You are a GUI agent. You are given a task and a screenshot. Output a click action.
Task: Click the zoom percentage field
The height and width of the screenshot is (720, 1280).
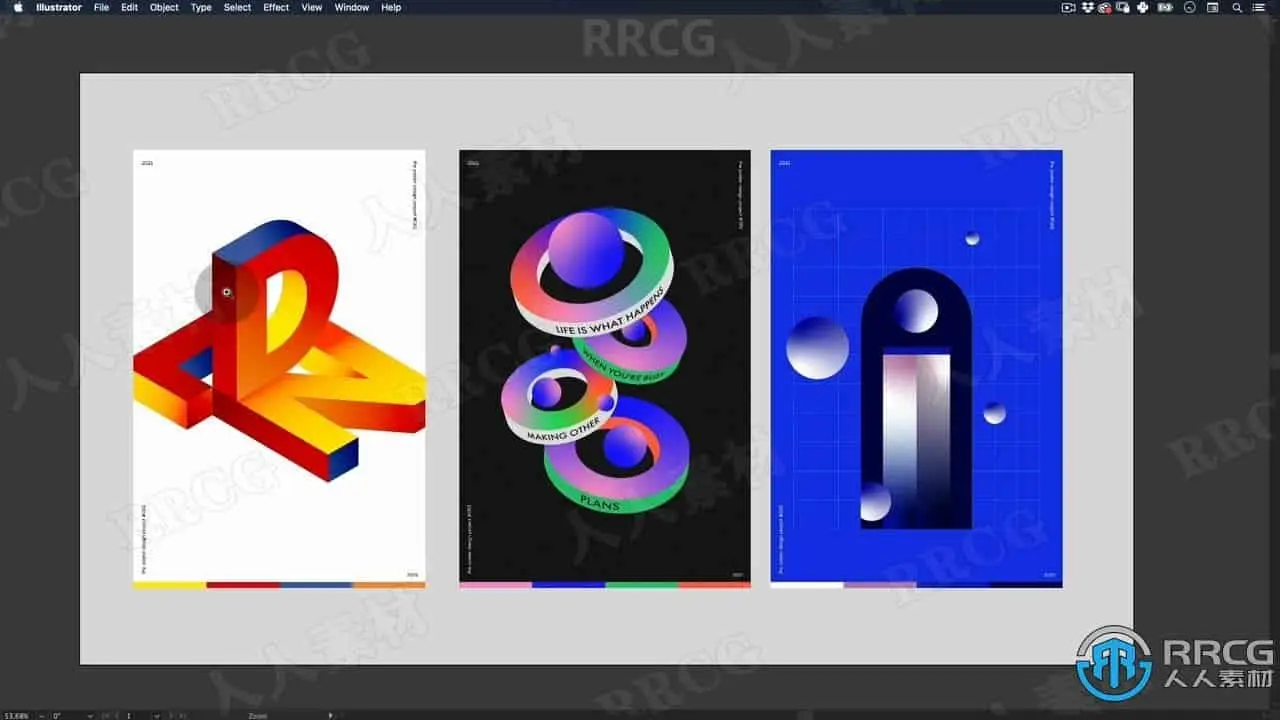[x=17, y=715]
